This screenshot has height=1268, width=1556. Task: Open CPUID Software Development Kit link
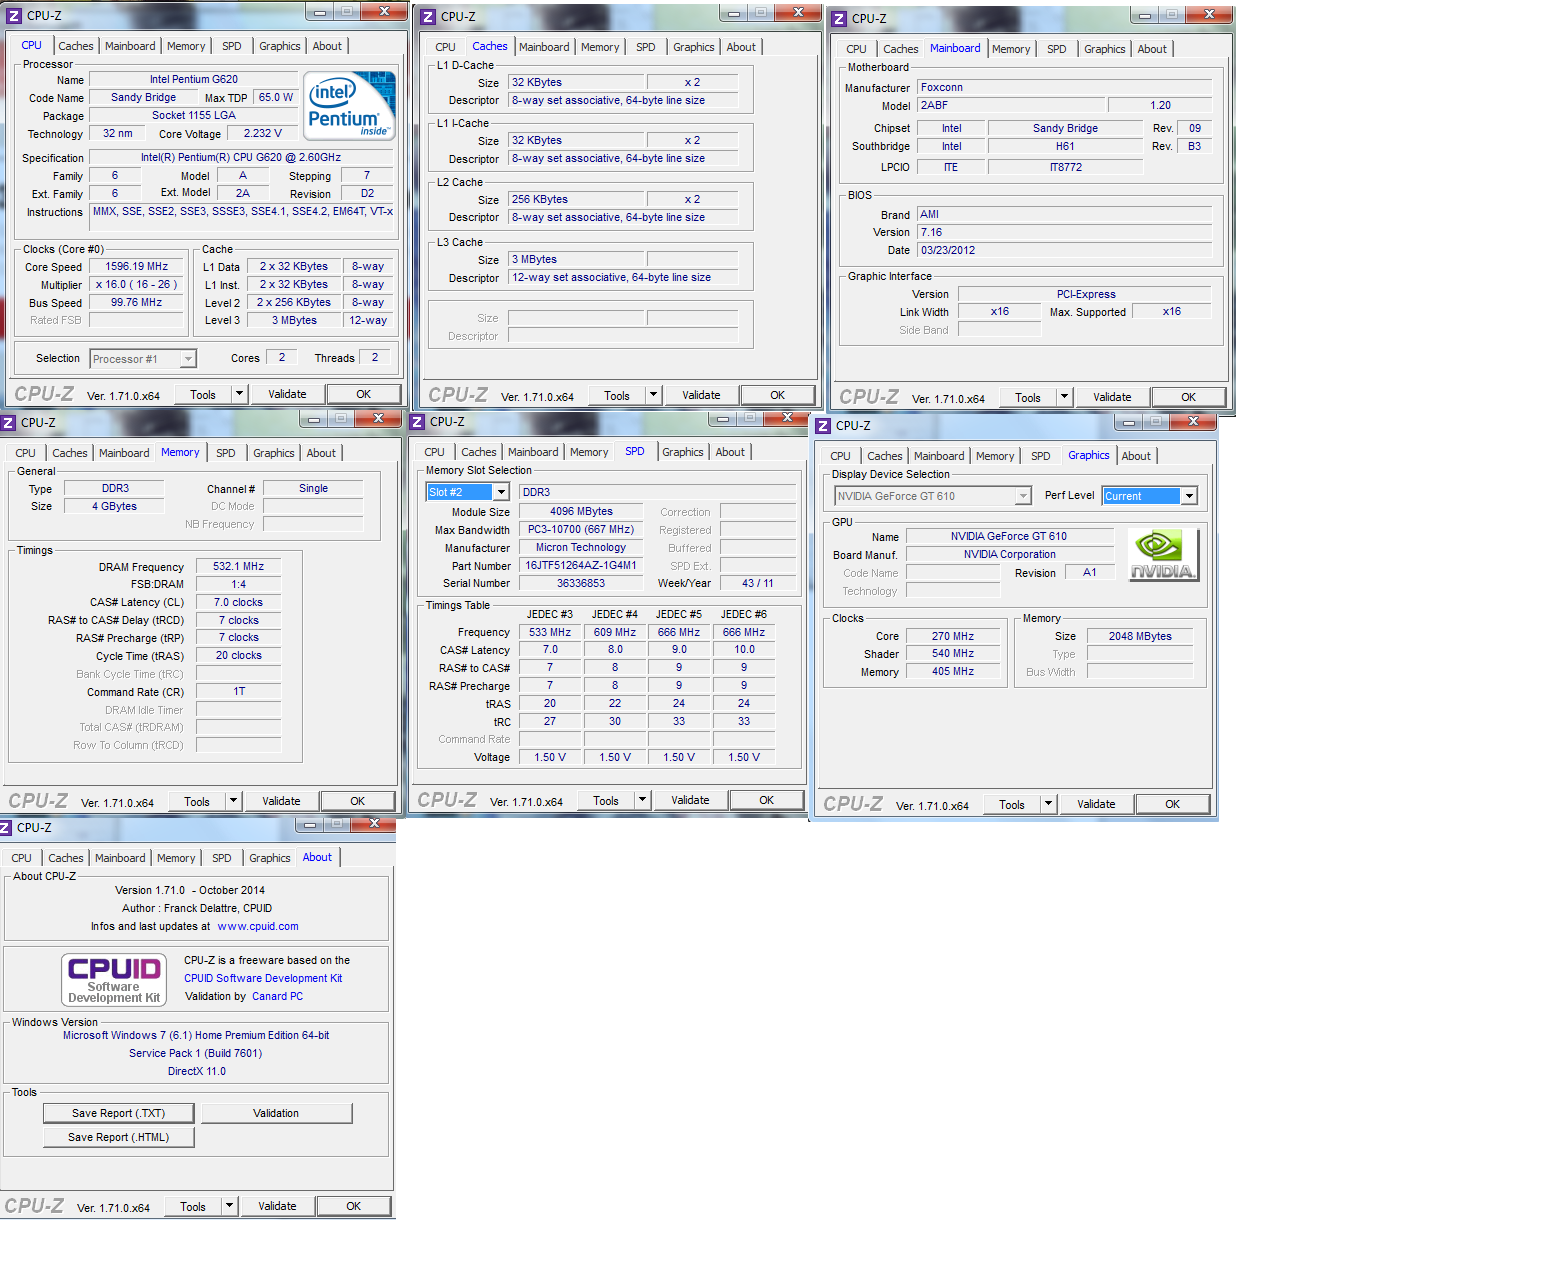point(263,978)
